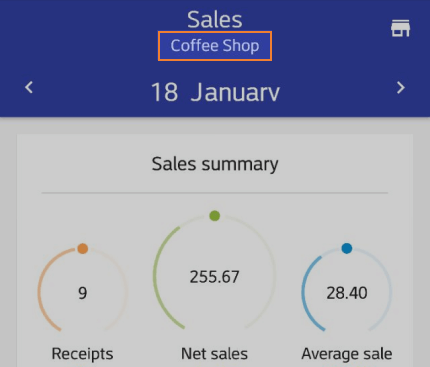Select the Average sale value 28.40
The height and width of the screenshot is (367, 430).
click(347, 293)
